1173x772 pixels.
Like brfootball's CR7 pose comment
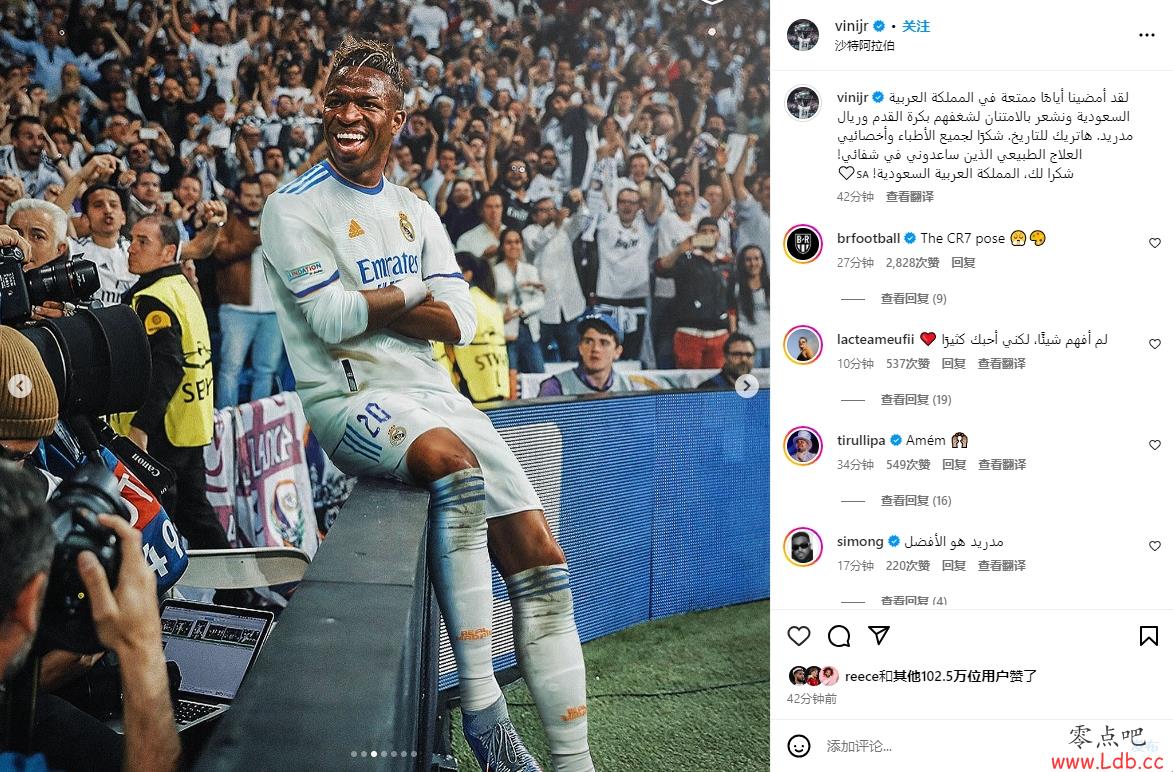(x=1155, y=243)
